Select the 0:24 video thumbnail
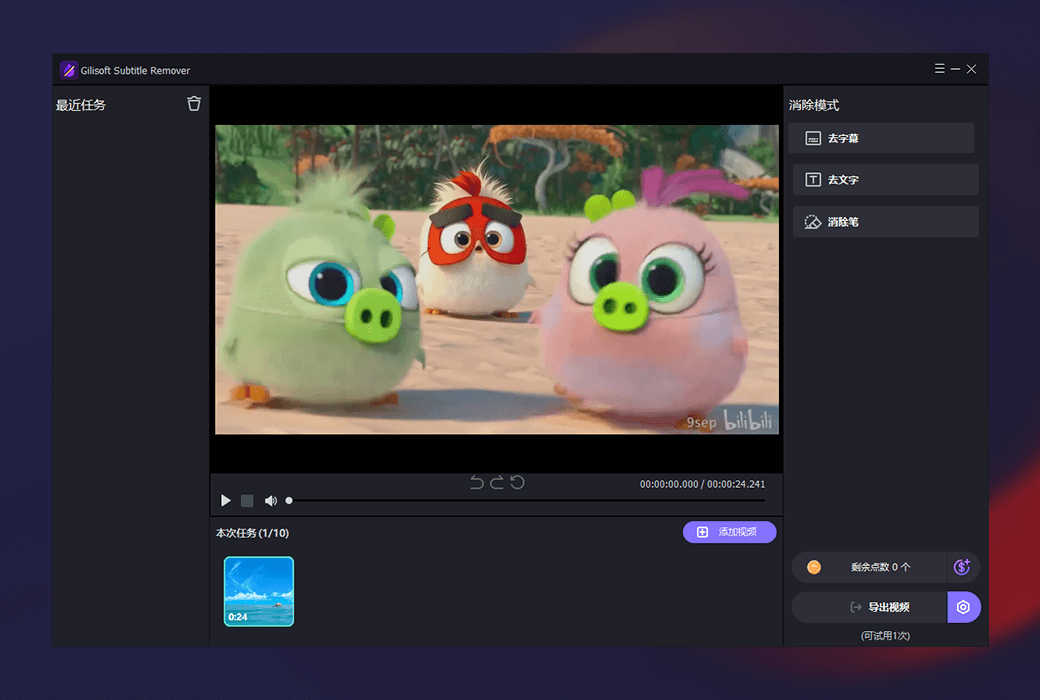 259,591
